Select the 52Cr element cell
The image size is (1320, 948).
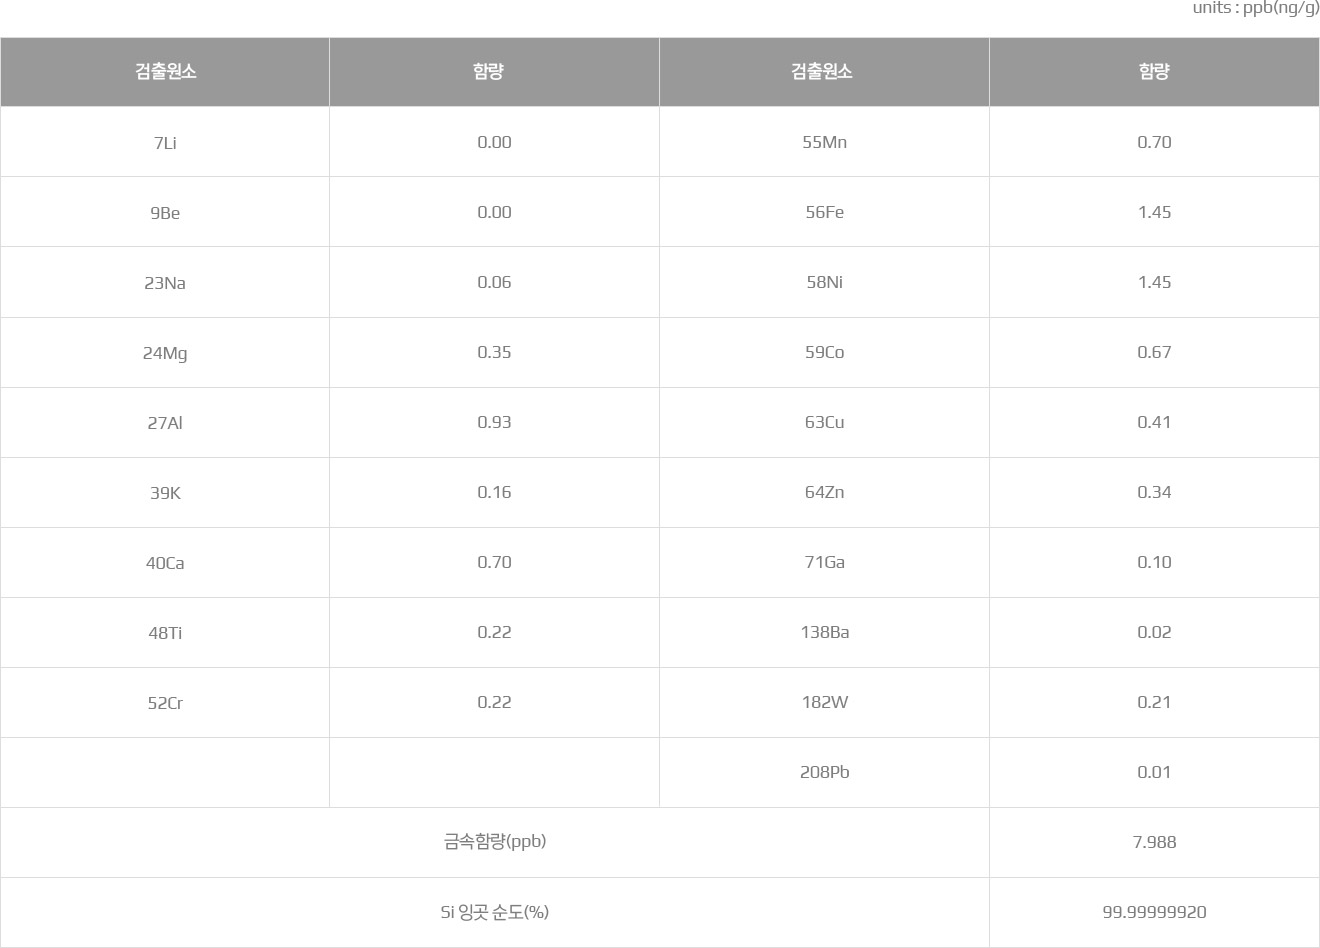click(165, 702)
